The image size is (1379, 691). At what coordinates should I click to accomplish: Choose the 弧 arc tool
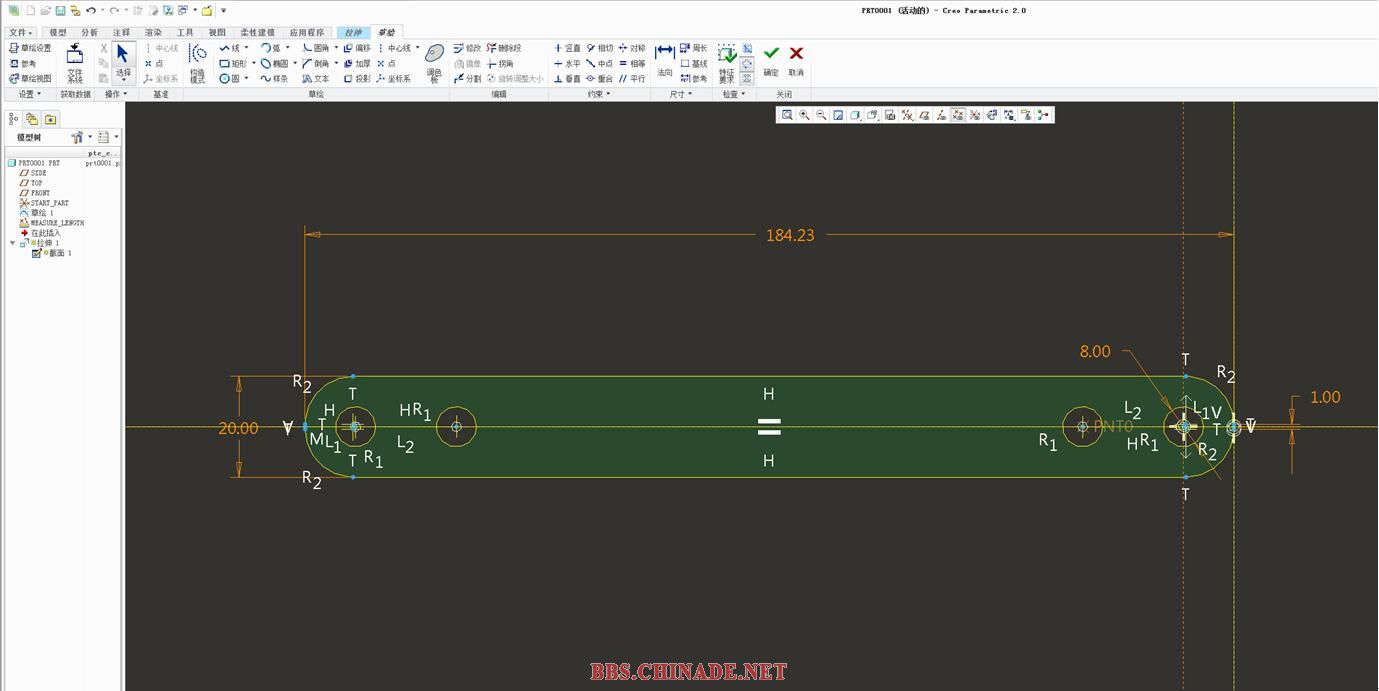[271, 48]
